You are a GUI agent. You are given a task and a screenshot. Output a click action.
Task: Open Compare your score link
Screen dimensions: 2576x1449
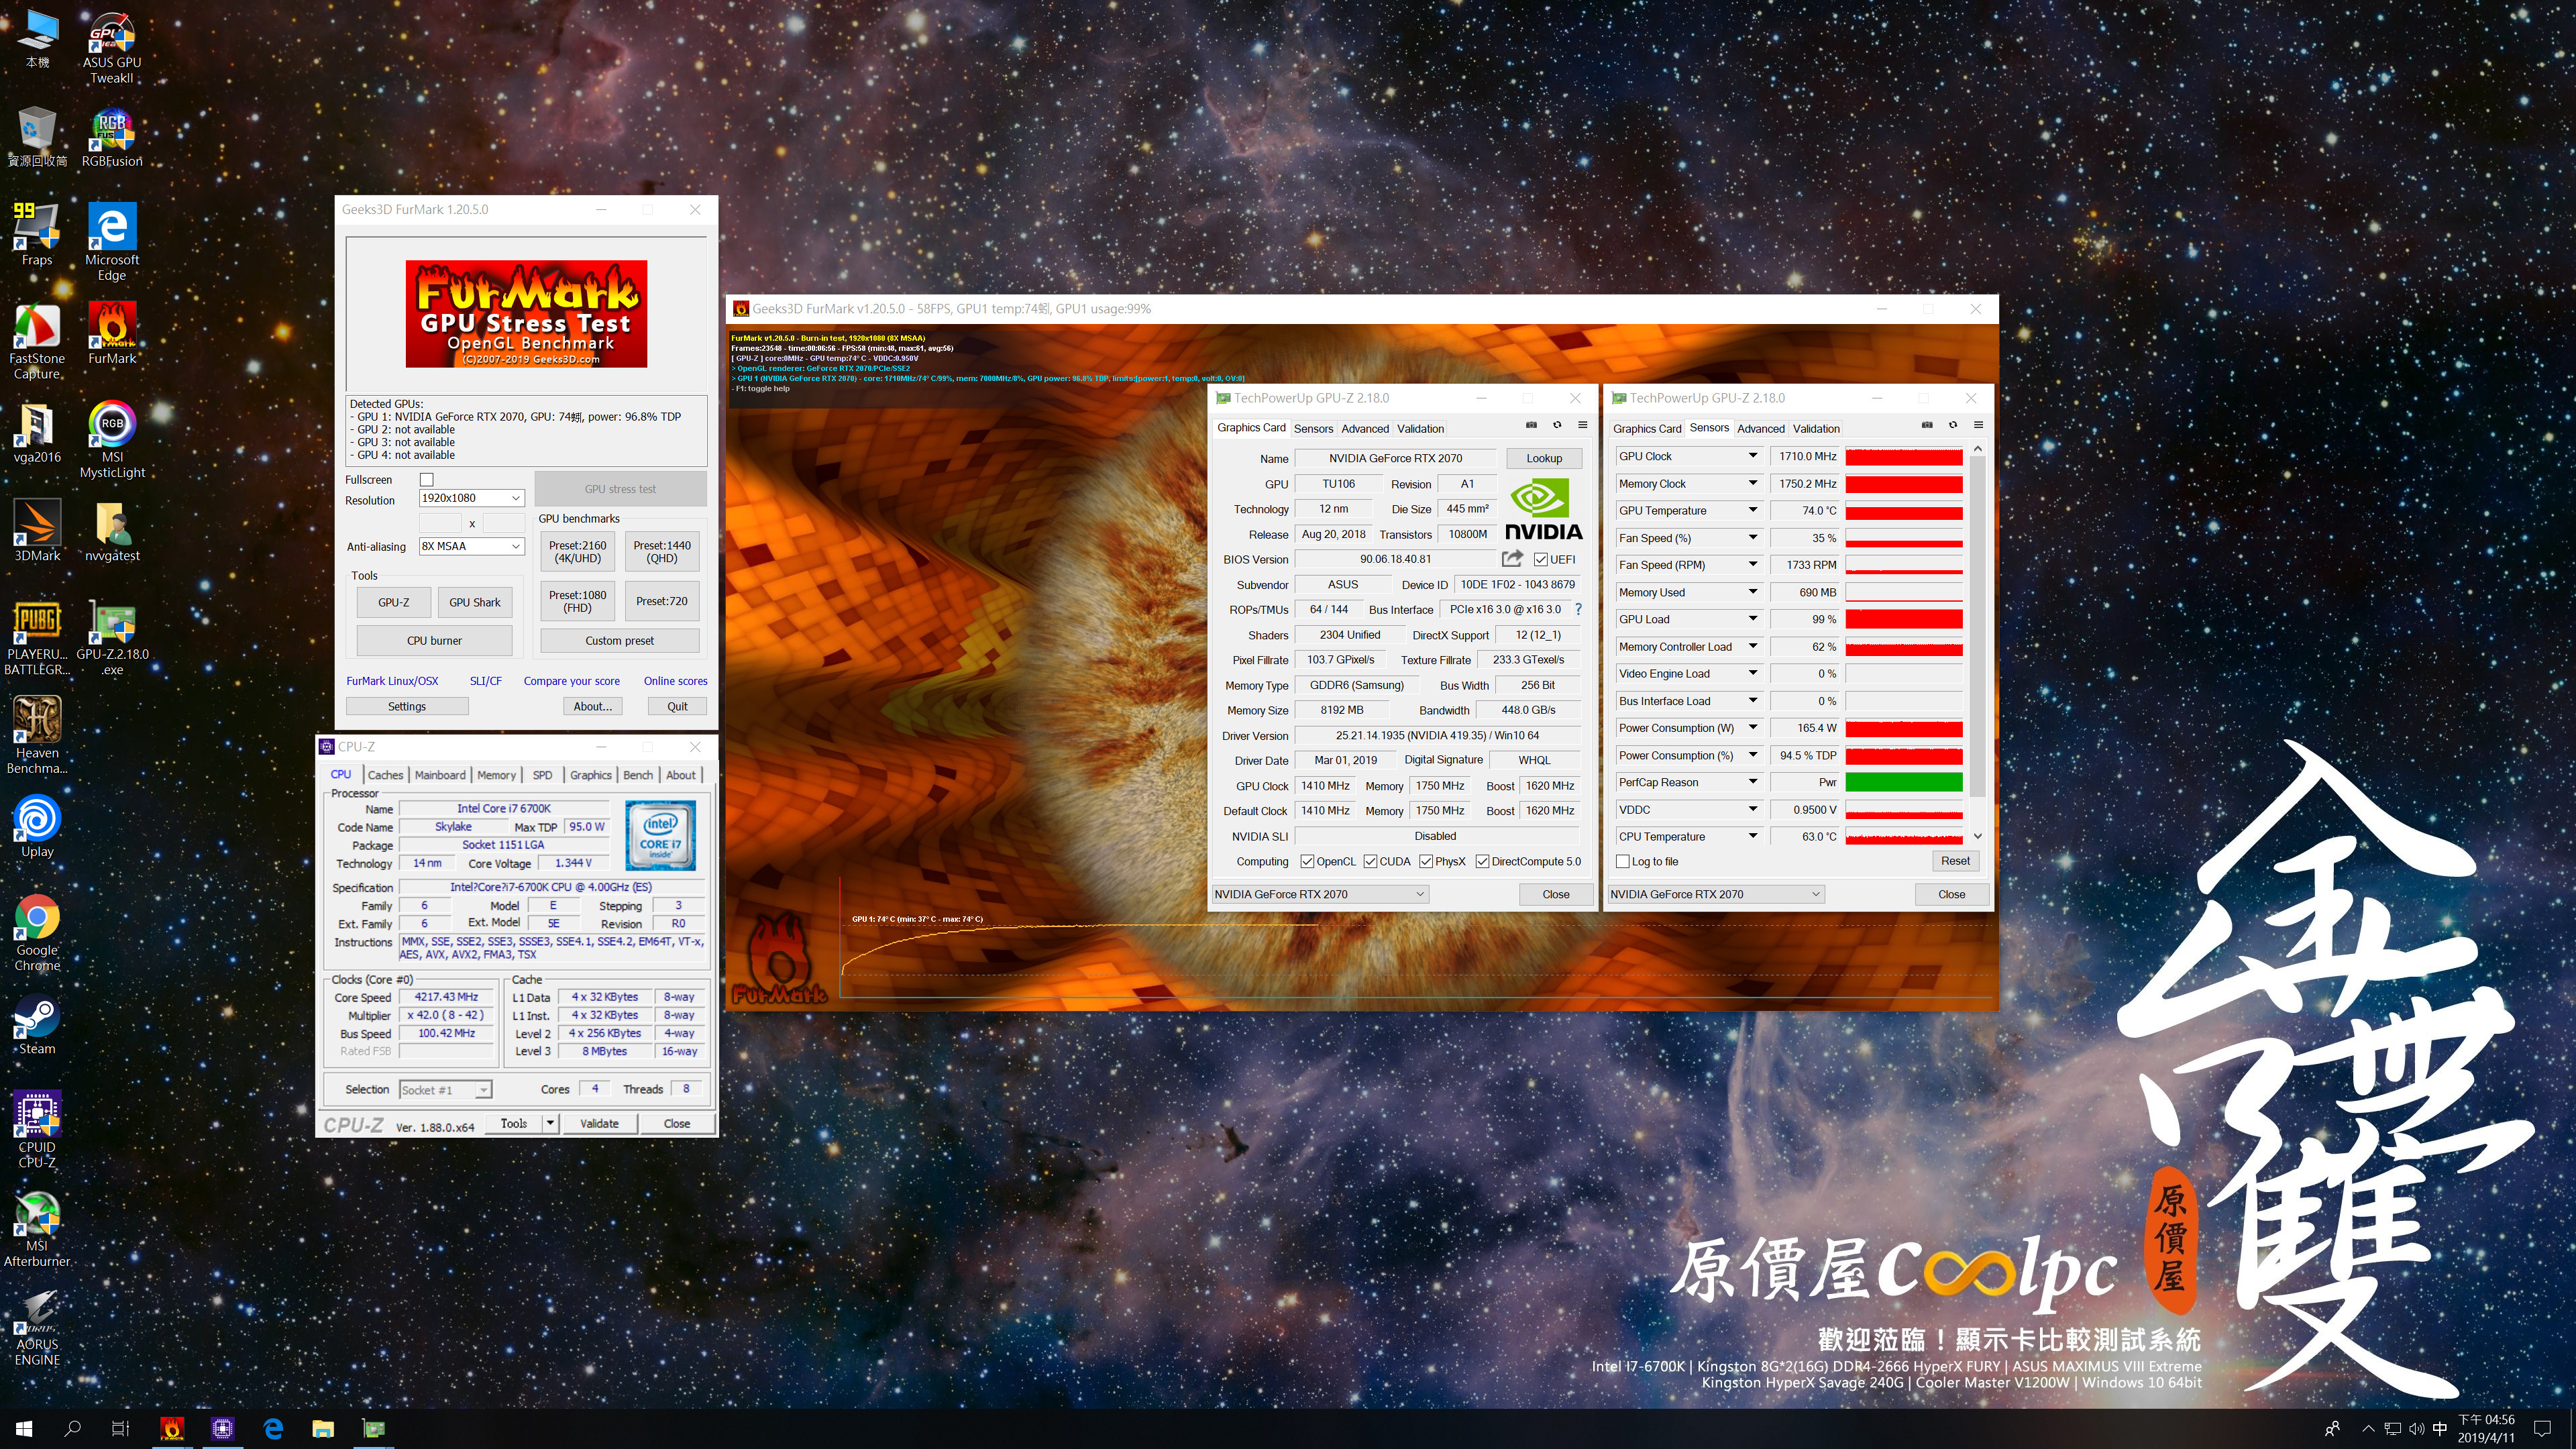(x=572, y=681)
